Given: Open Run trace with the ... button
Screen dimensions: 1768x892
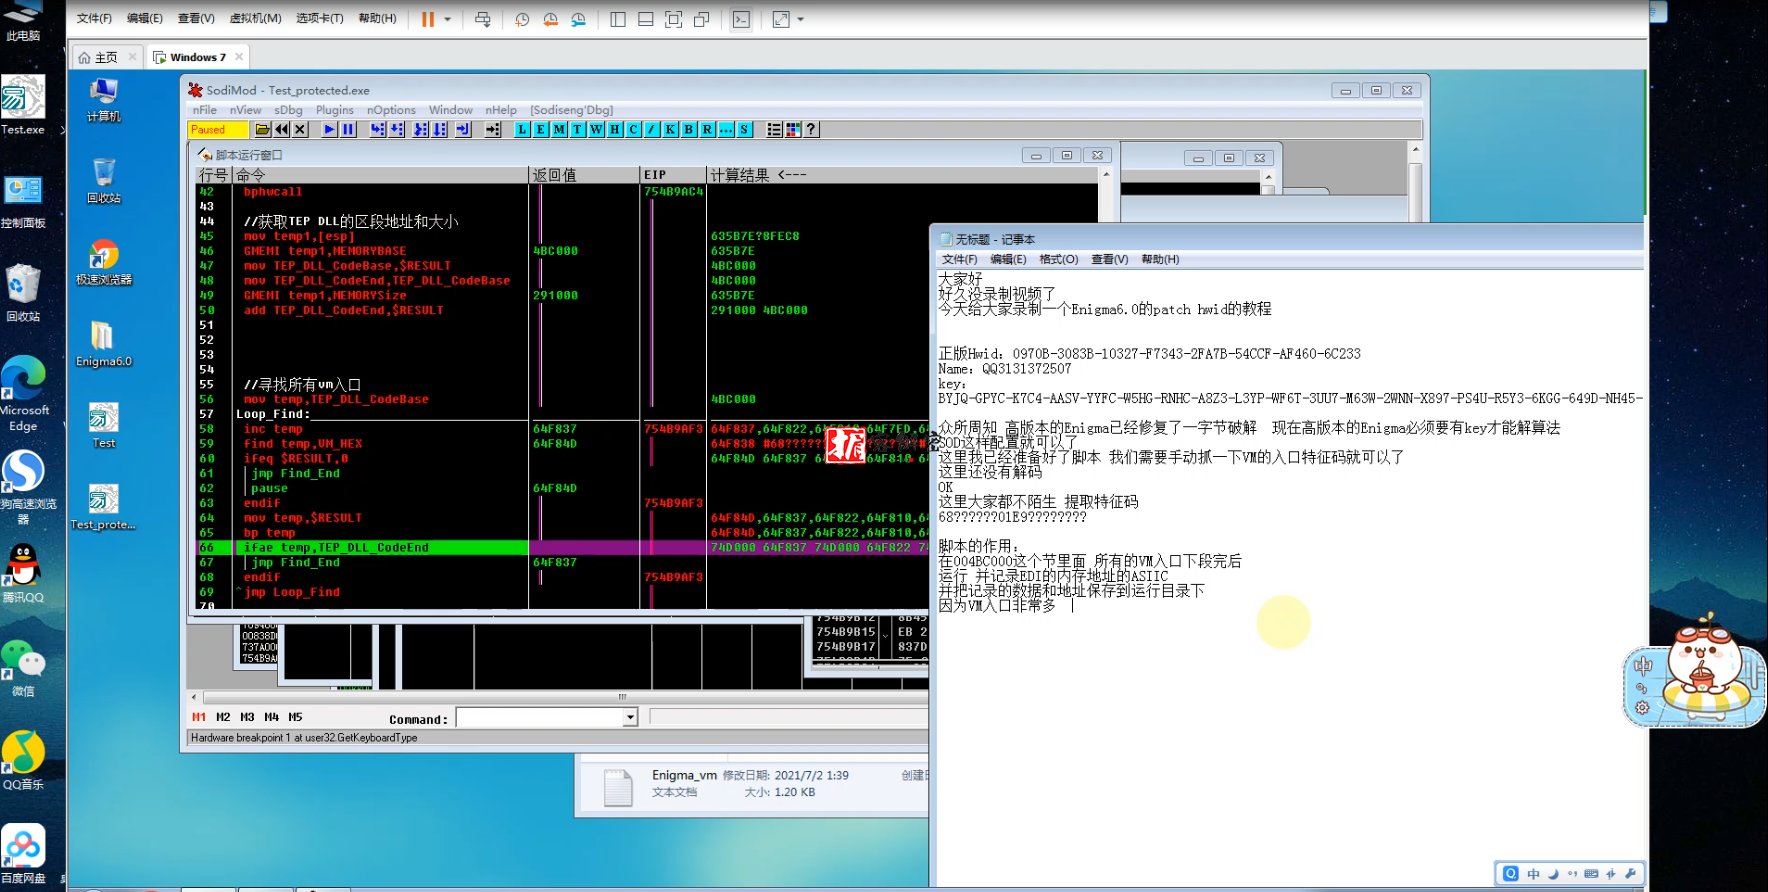Looking at the screenshot, I should (x=726, y=129).
